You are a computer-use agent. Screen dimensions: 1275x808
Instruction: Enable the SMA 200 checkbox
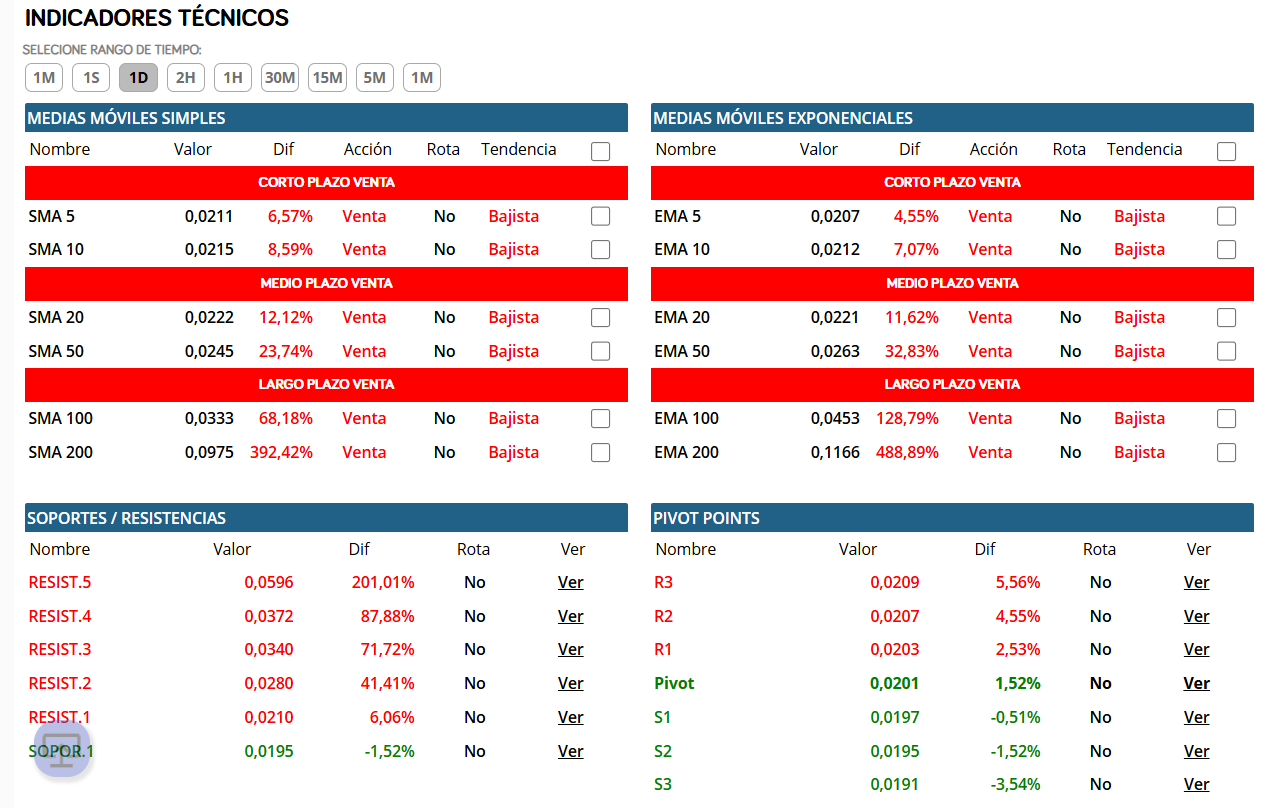pos(600,452)
